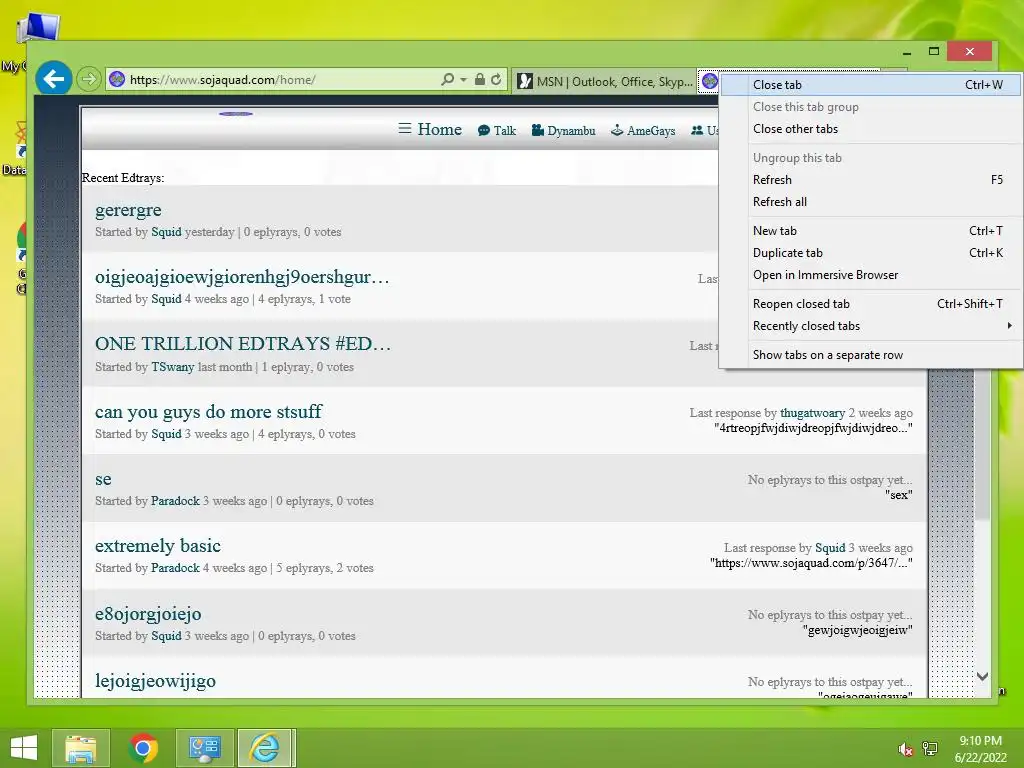The height and width of the screenshot is (768, 1024).
Task: Click the browser Forward arrow button
Action: pyautogui.click(x=88, y=80)
